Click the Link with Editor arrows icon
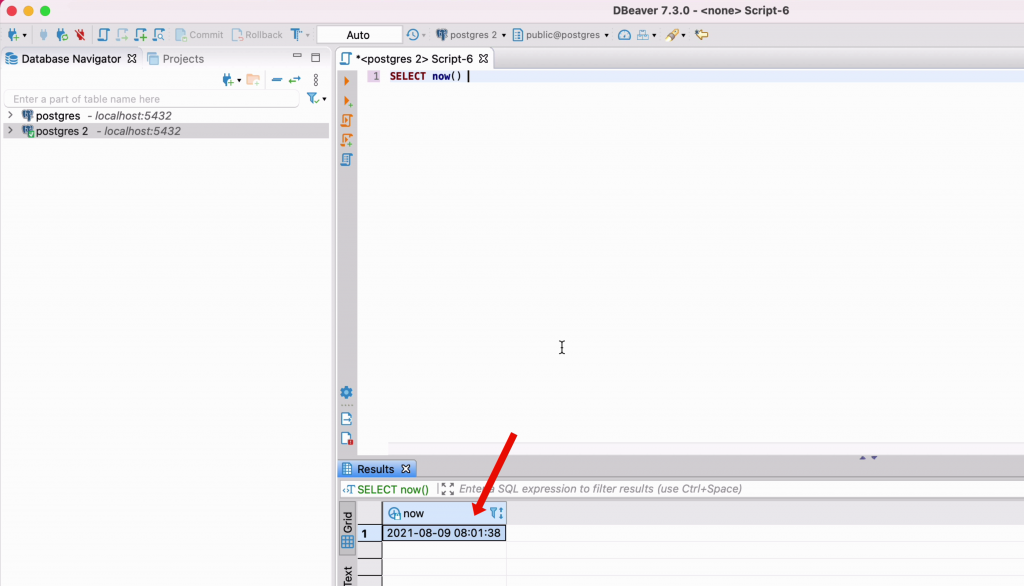The width and height of the screenshot is (1024, 586). click(295, 80)
